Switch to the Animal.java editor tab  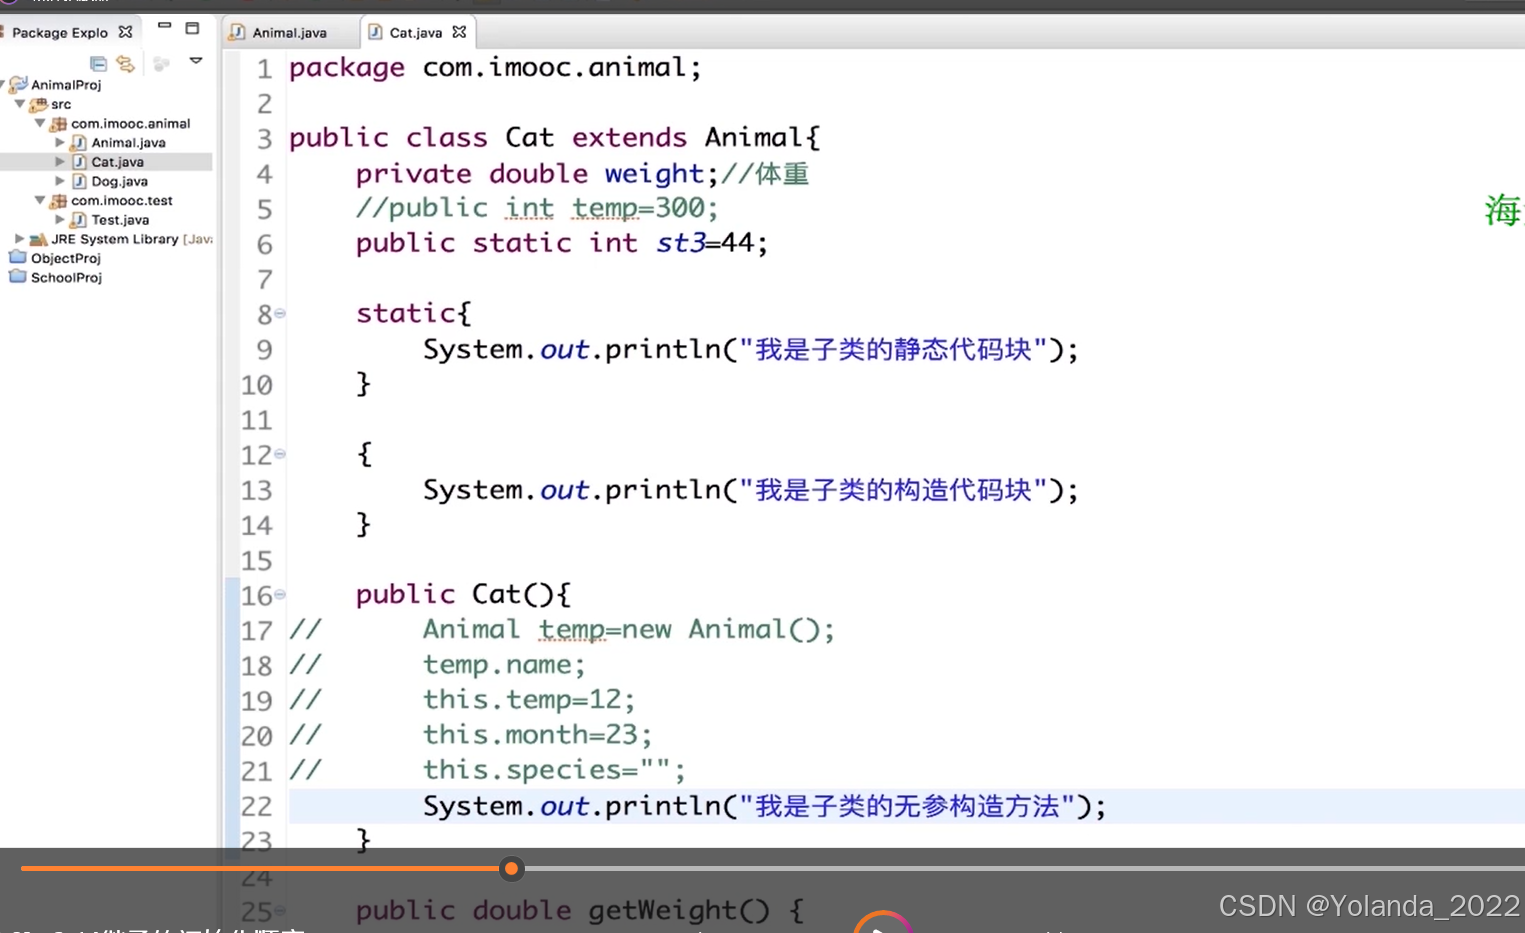coord(289,32)
